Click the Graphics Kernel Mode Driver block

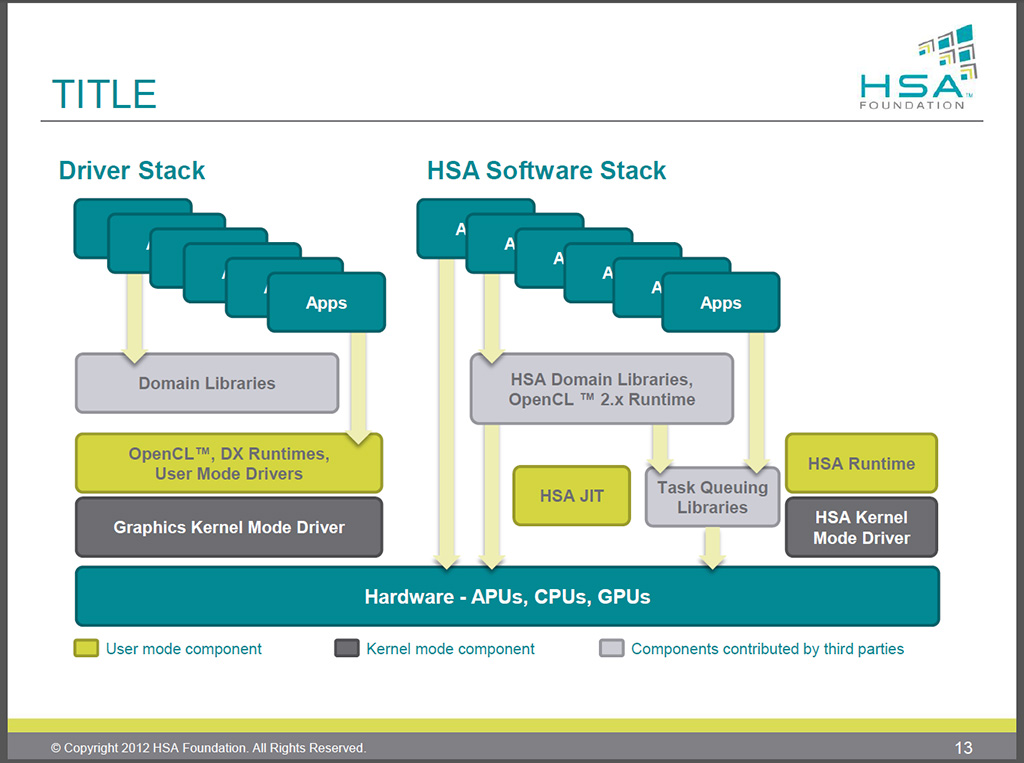tap(228, 527)
